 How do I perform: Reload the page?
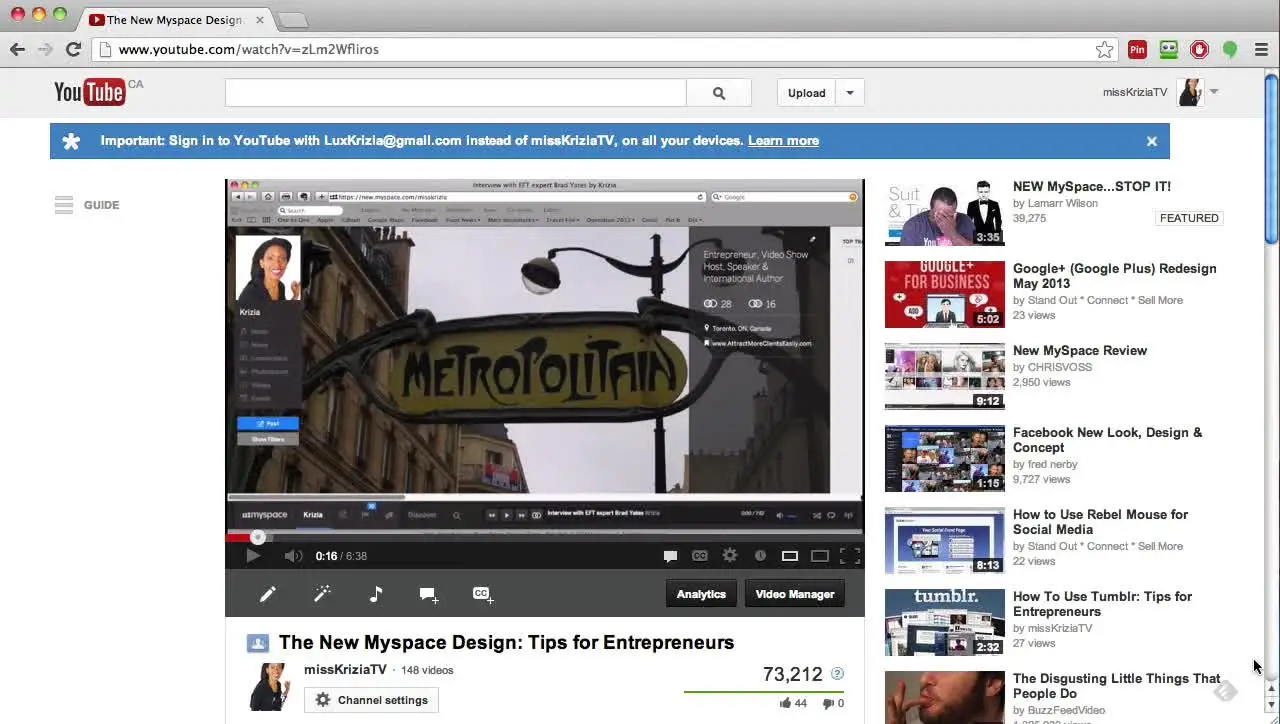tap(73, 49)
